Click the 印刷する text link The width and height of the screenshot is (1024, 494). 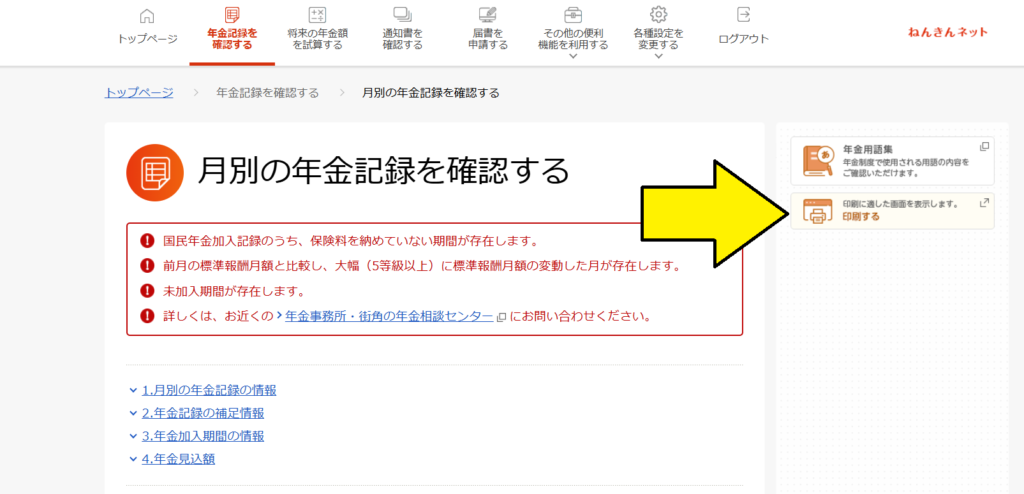pos(861,216)
